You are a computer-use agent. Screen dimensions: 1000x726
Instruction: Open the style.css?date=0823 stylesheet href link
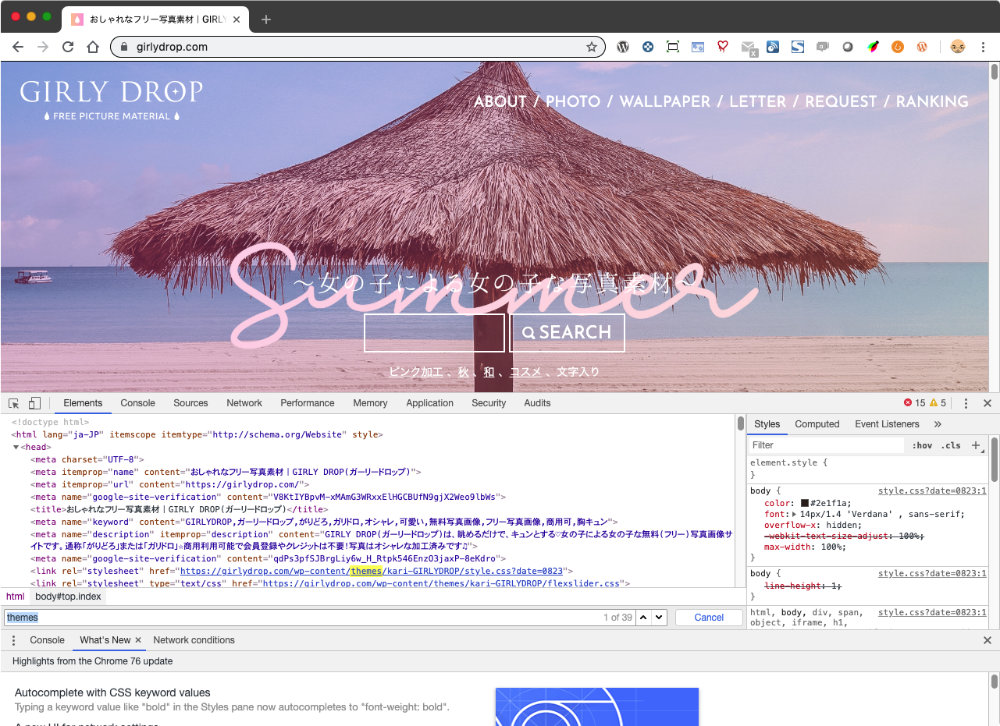click(371, 571)
